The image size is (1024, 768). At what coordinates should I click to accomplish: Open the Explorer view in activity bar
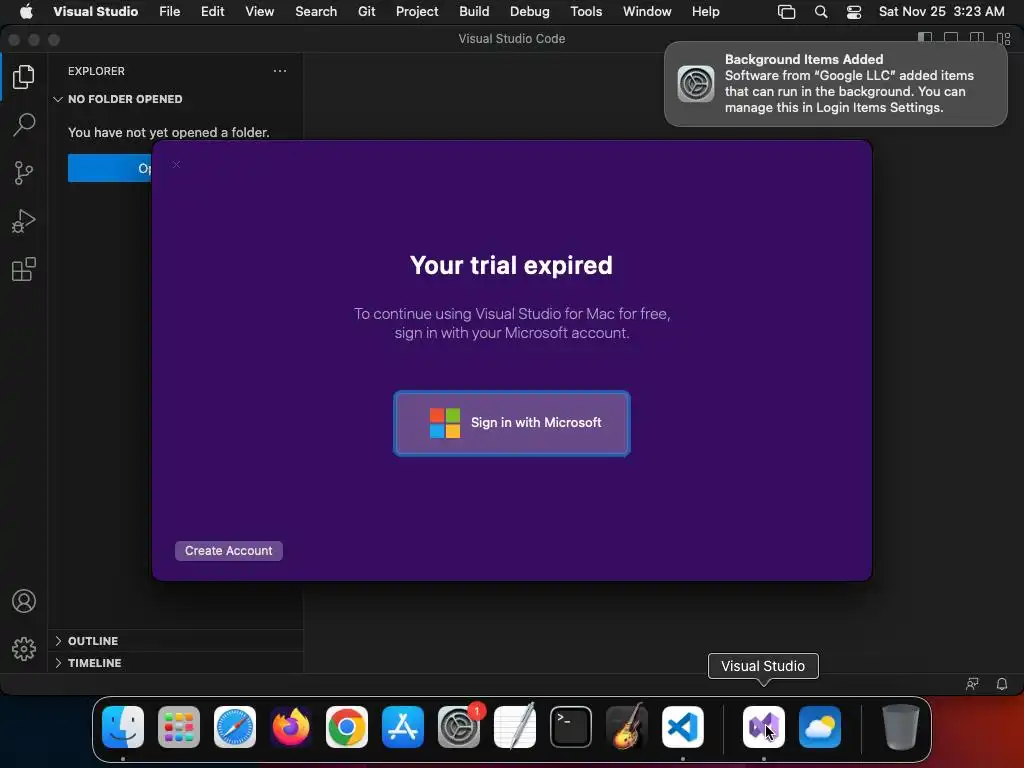coord(24,77)
